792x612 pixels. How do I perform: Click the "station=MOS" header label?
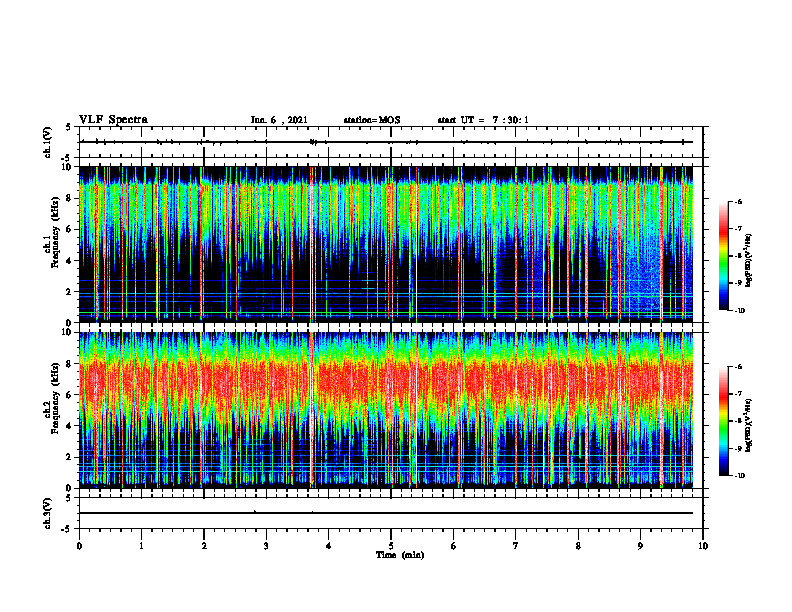(372, 120)
